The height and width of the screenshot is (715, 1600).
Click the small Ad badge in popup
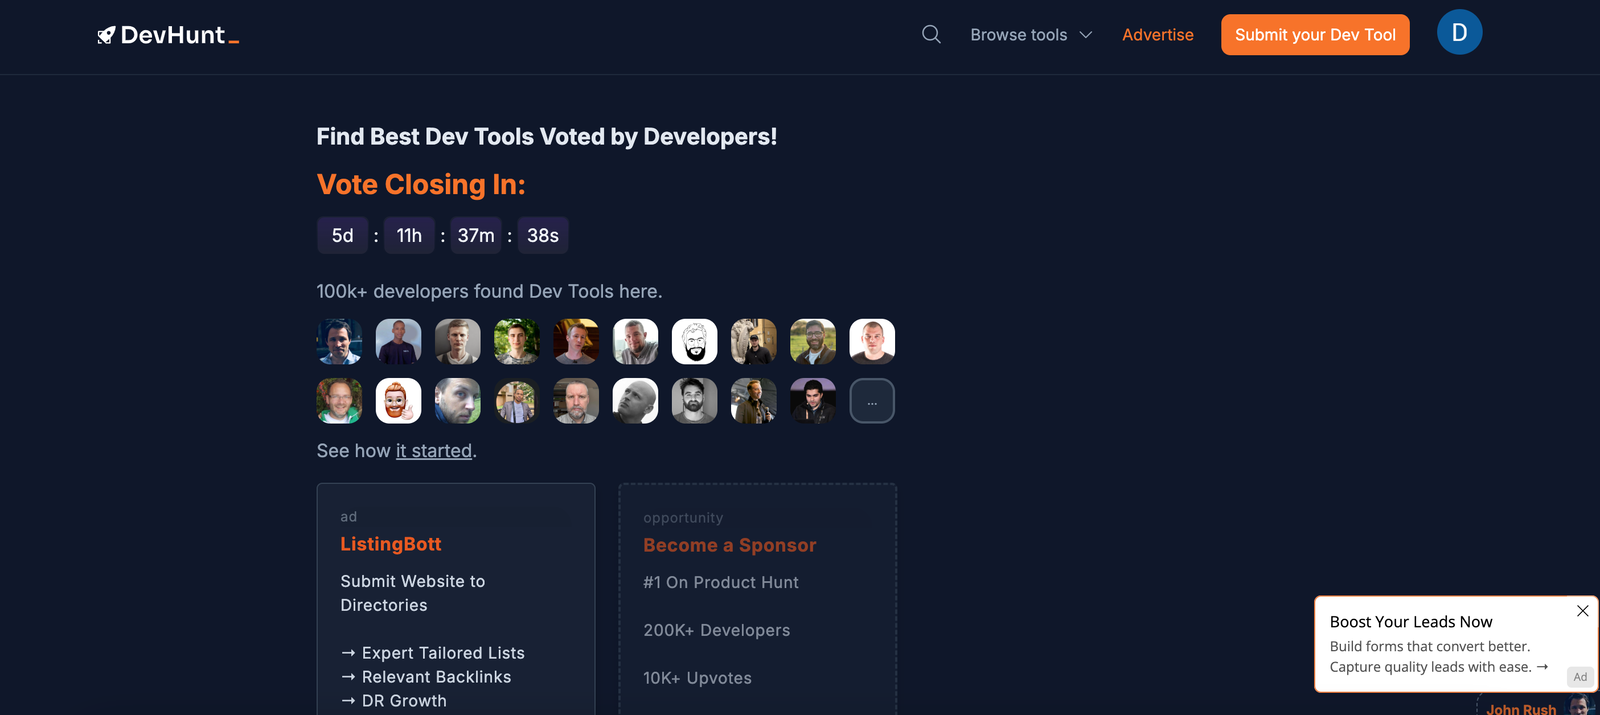[x=1580, y=677]
